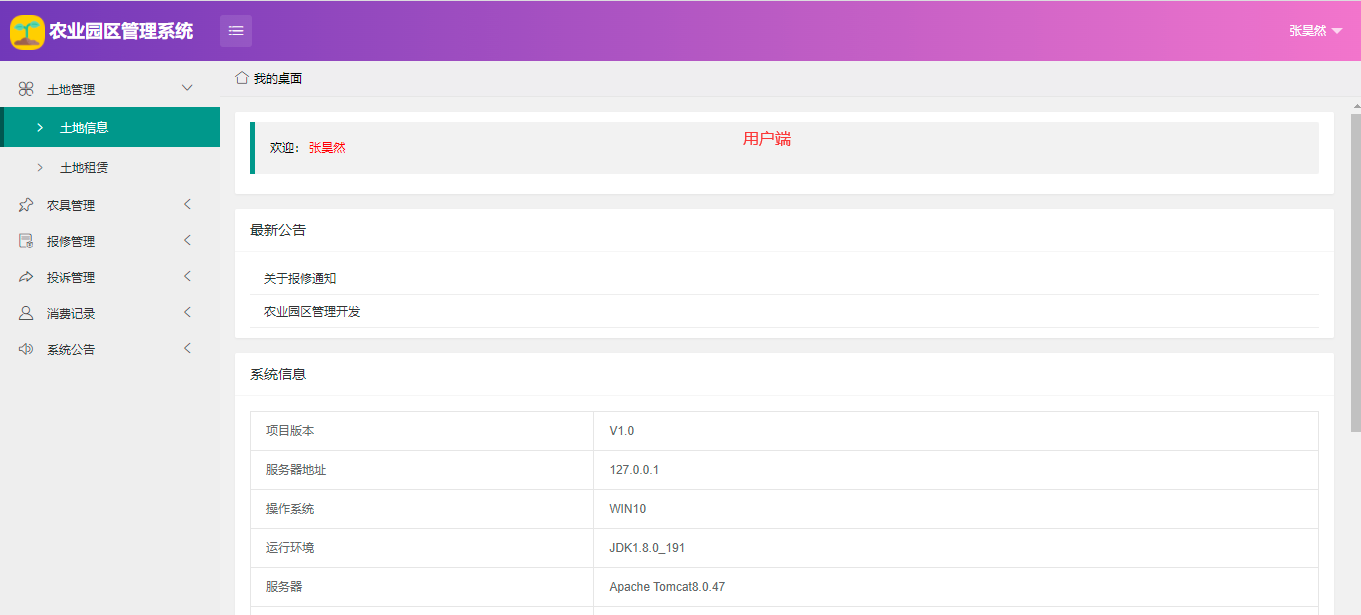Viewport: 1361px width, 615px height.
Task: Click the 农业园区管理系统 title
Action: (x=121, y=31)
